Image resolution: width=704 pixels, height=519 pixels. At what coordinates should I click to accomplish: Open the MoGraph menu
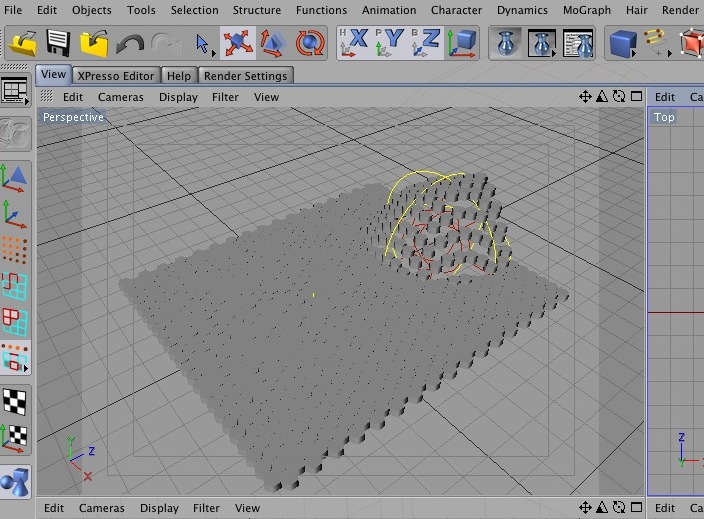point(586,10)
